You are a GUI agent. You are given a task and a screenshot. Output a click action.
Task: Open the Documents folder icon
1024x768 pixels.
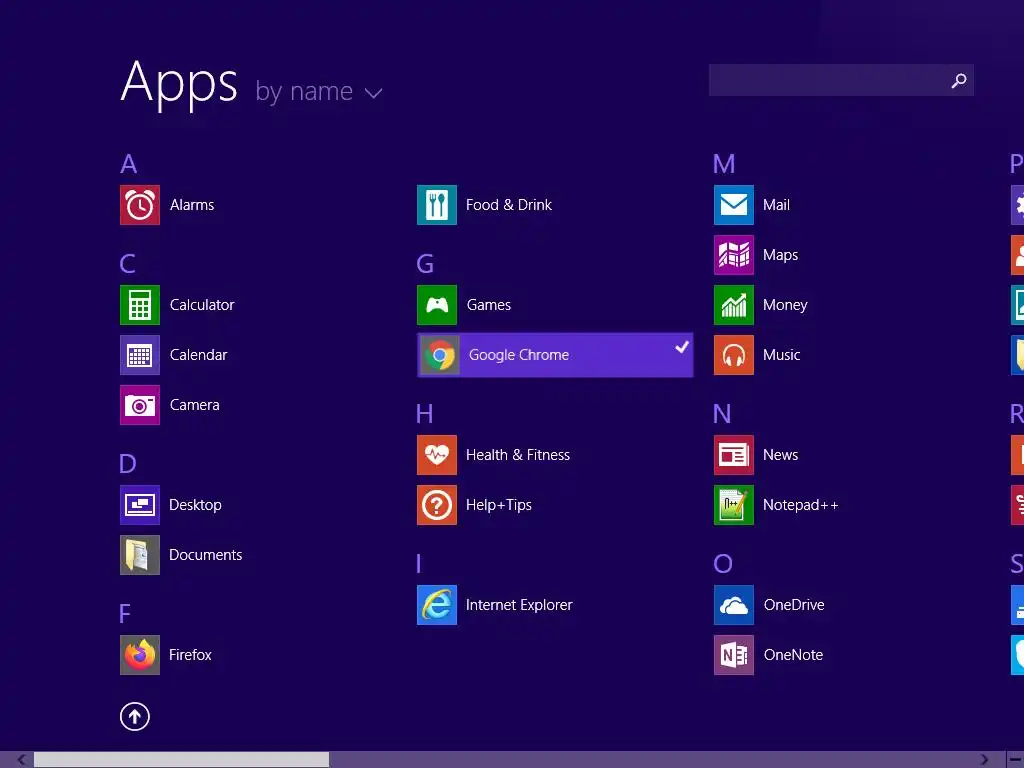click(x=140, y=555)
